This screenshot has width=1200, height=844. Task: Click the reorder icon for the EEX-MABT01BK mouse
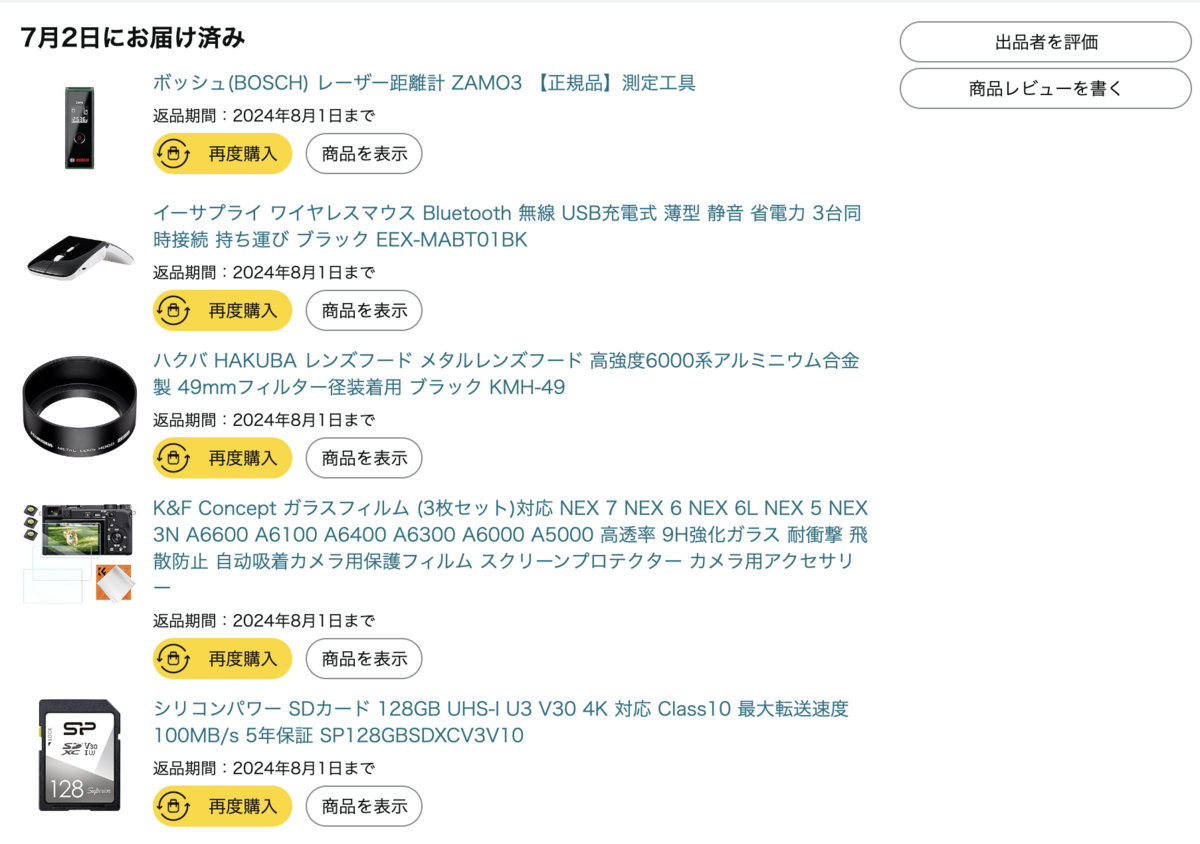[x=174, y=310]
